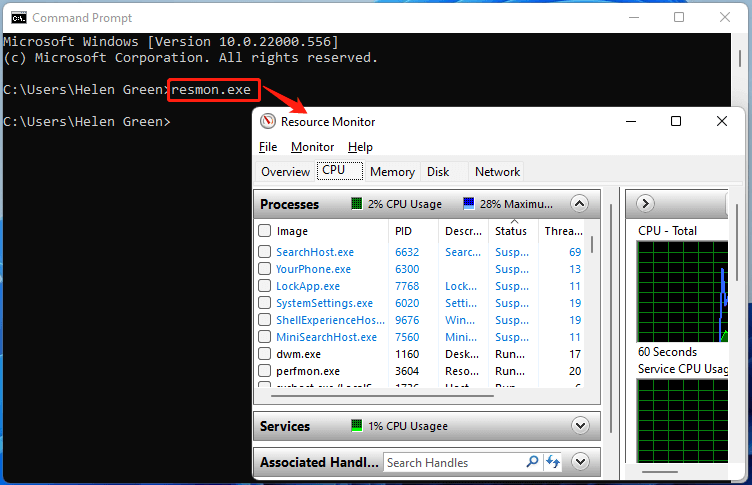Image resolution: width=752 pixels, height=485 pixels.
Task: Click the Command Prompt second prompt line
Action: coord(87,121)
